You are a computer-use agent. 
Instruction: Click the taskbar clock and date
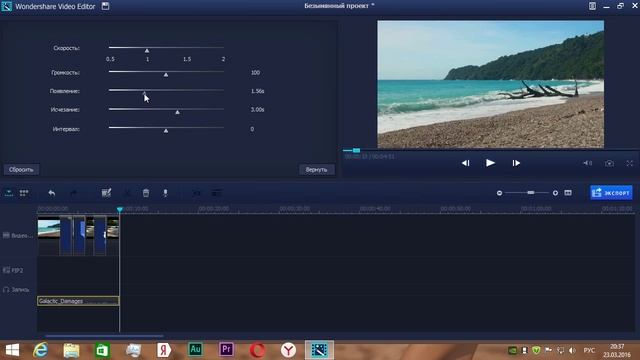pyautogui.click(x=617, y=350)
